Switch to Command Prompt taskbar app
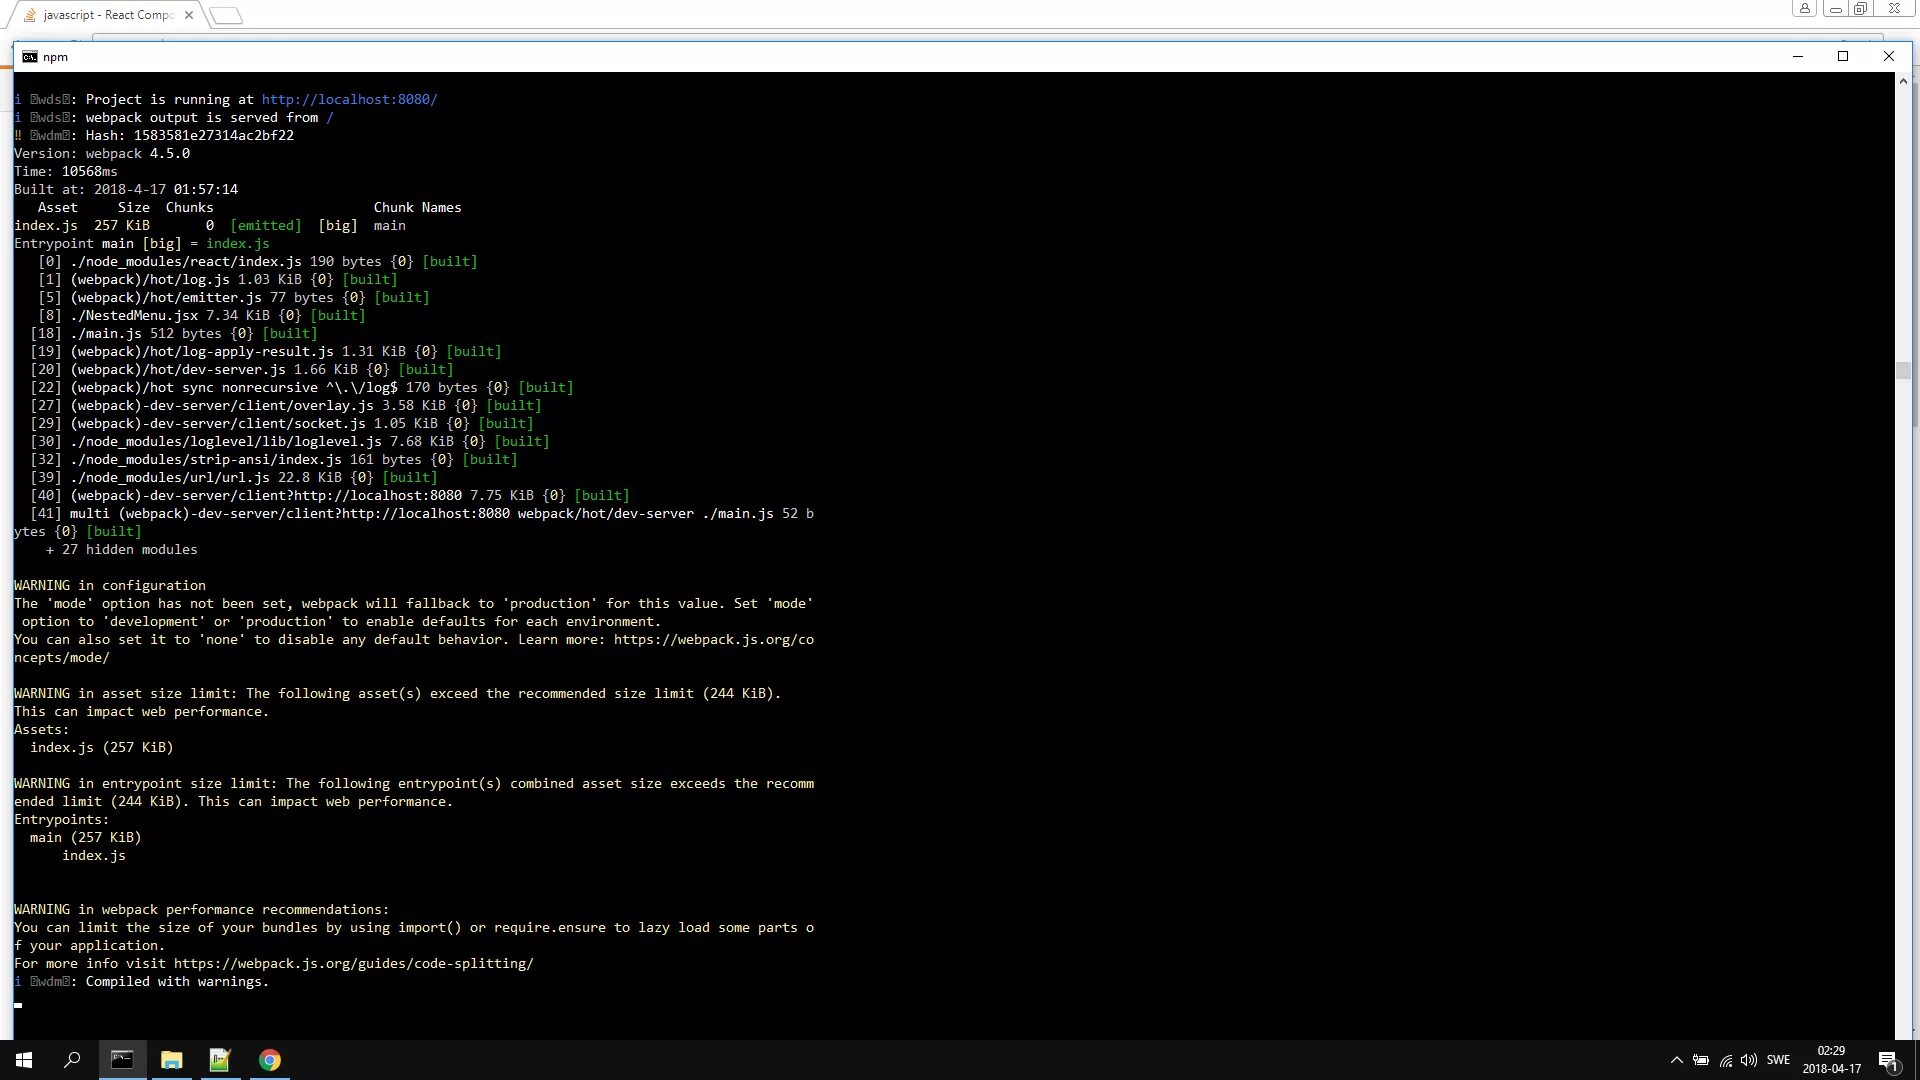1920x1080 pixels. point(122,1060)
